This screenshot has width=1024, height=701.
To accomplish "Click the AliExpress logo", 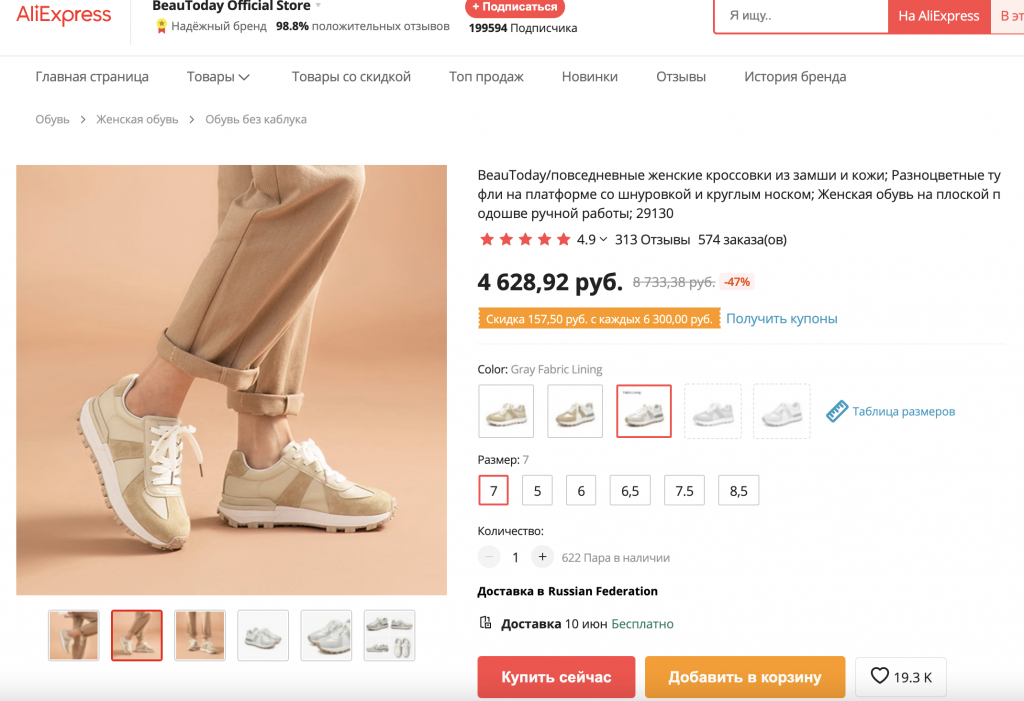I will [63, 15].
